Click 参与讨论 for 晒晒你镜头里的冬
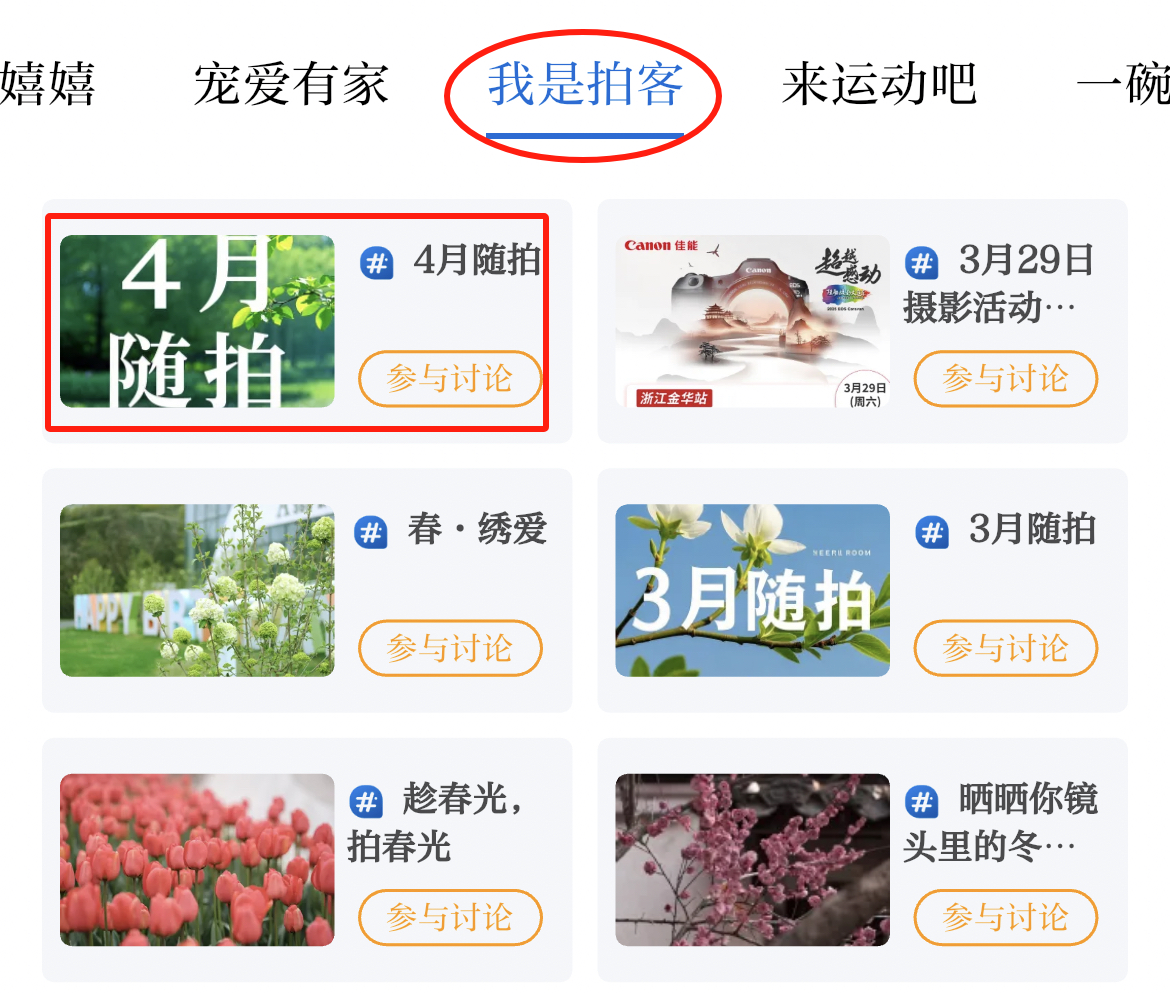The height and width of the screenshot is (993, 1170). tap(1005, 918)
